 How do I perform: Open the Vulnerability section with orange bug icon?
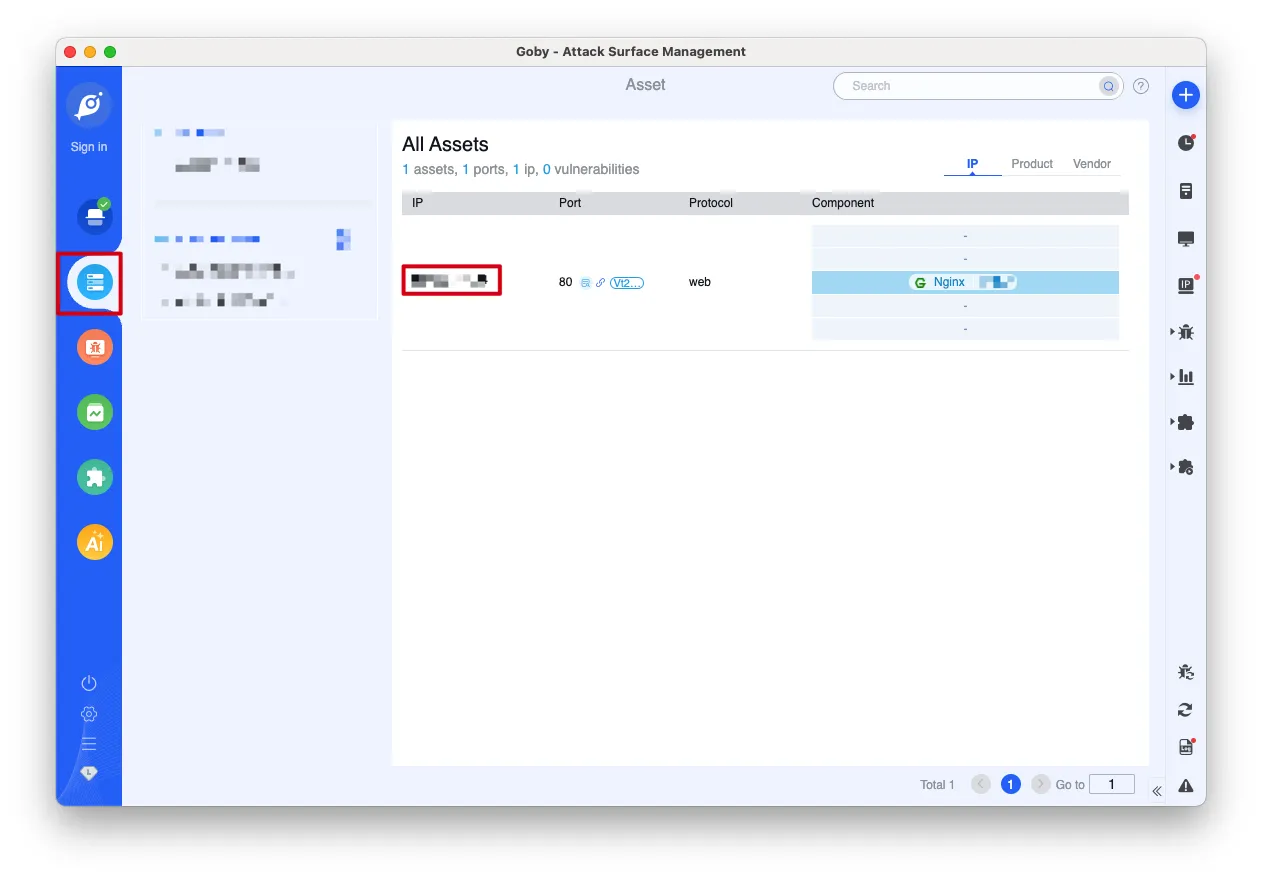95,348
